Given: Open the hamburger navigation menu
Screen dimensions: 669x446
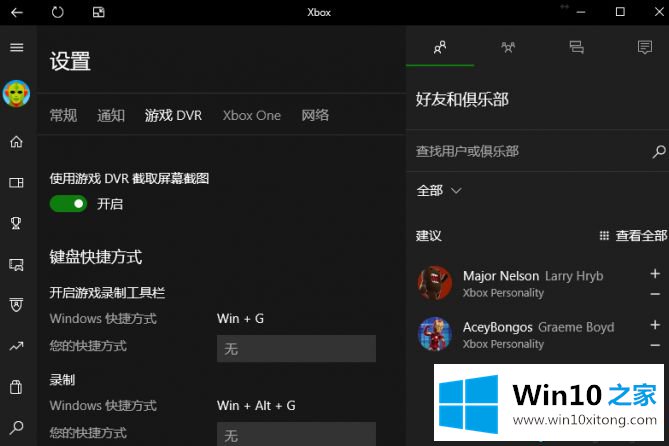Looking at the screenshot, I should (17, 47).
